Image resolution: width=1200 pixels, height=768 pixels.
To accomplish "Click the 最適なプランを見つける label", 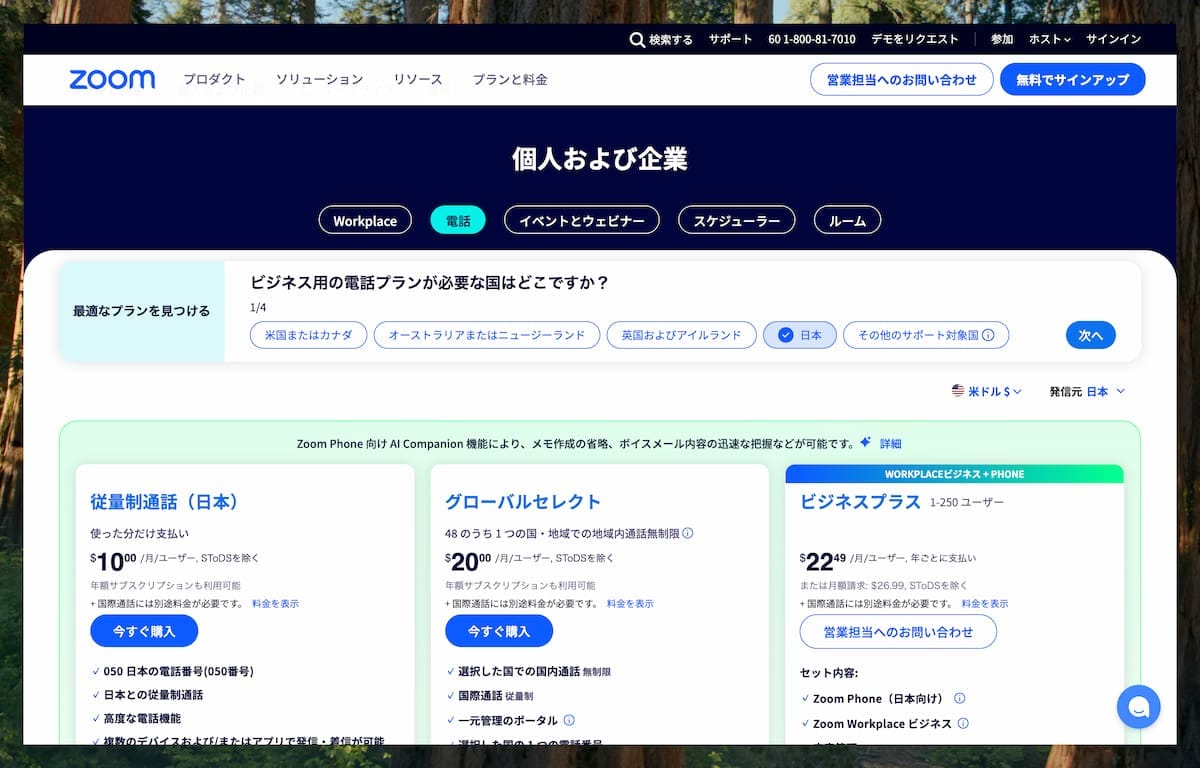I will pyautogui.click(x=141, y=311).
